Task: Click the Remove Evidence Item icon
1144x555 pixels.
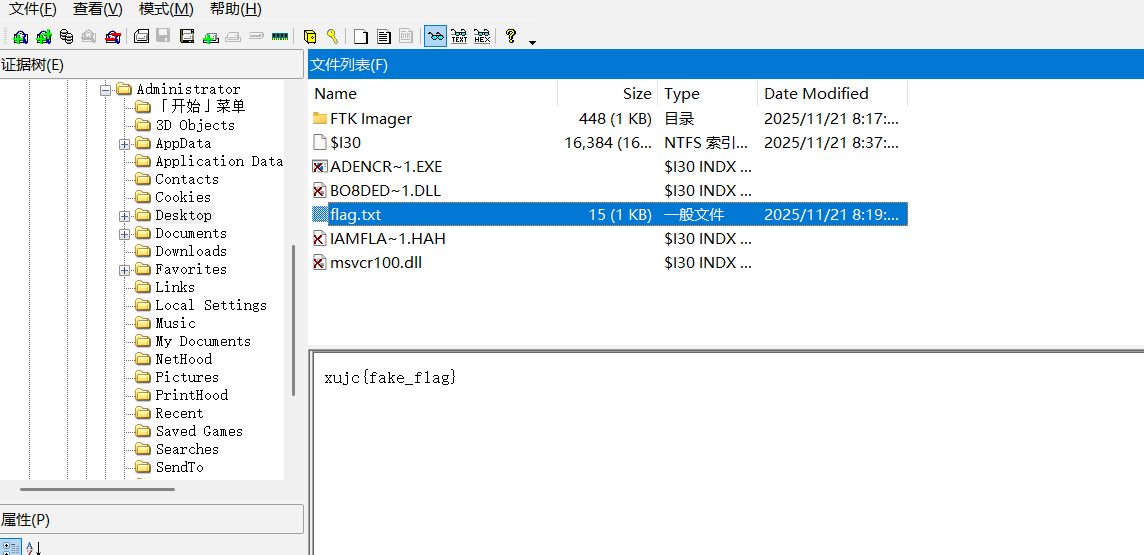Action: tap(89, 37)
